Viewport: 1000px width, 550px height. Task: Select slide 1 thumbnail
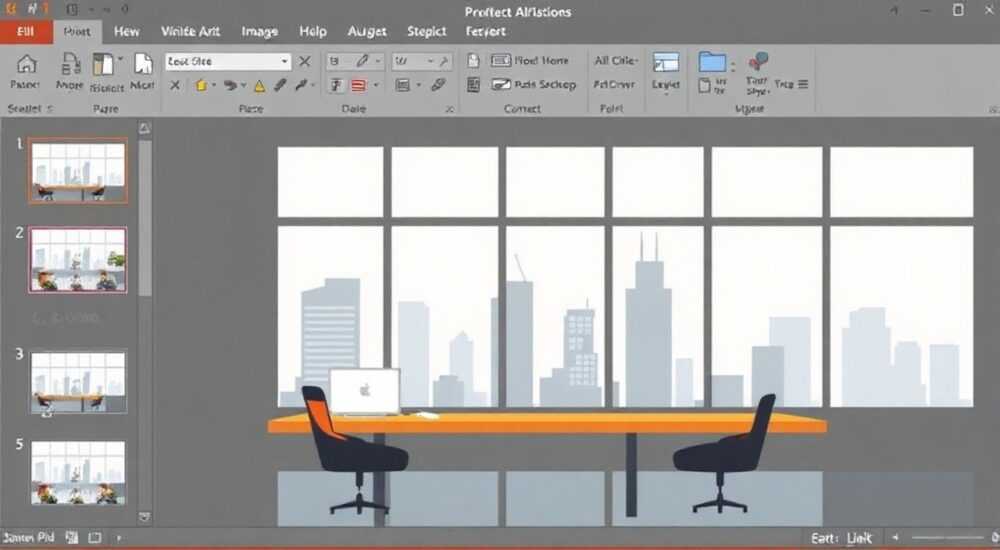click(78, 171)
